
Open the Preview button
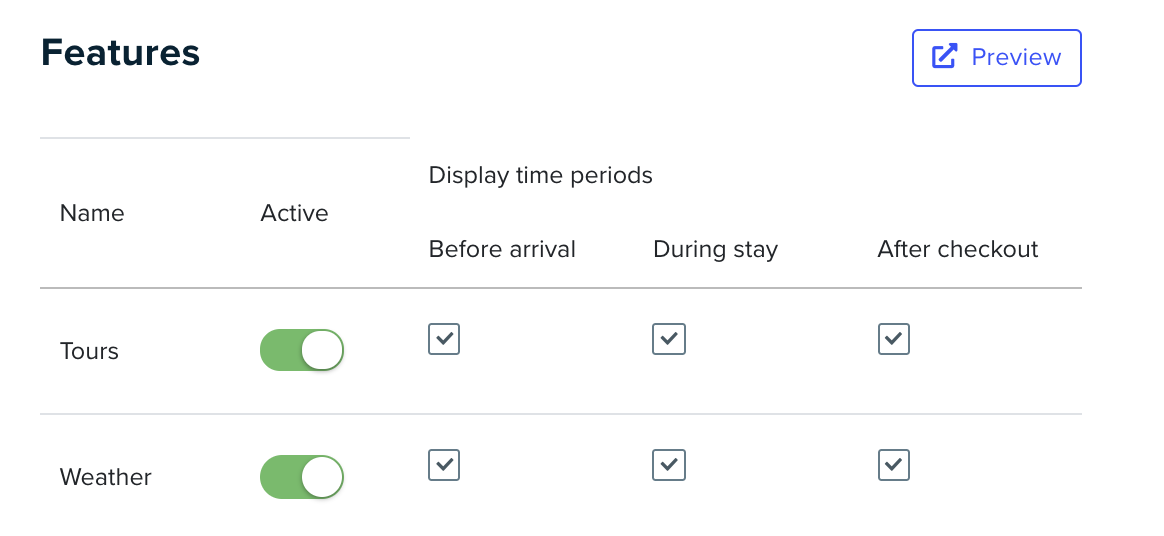pos(996,58)
